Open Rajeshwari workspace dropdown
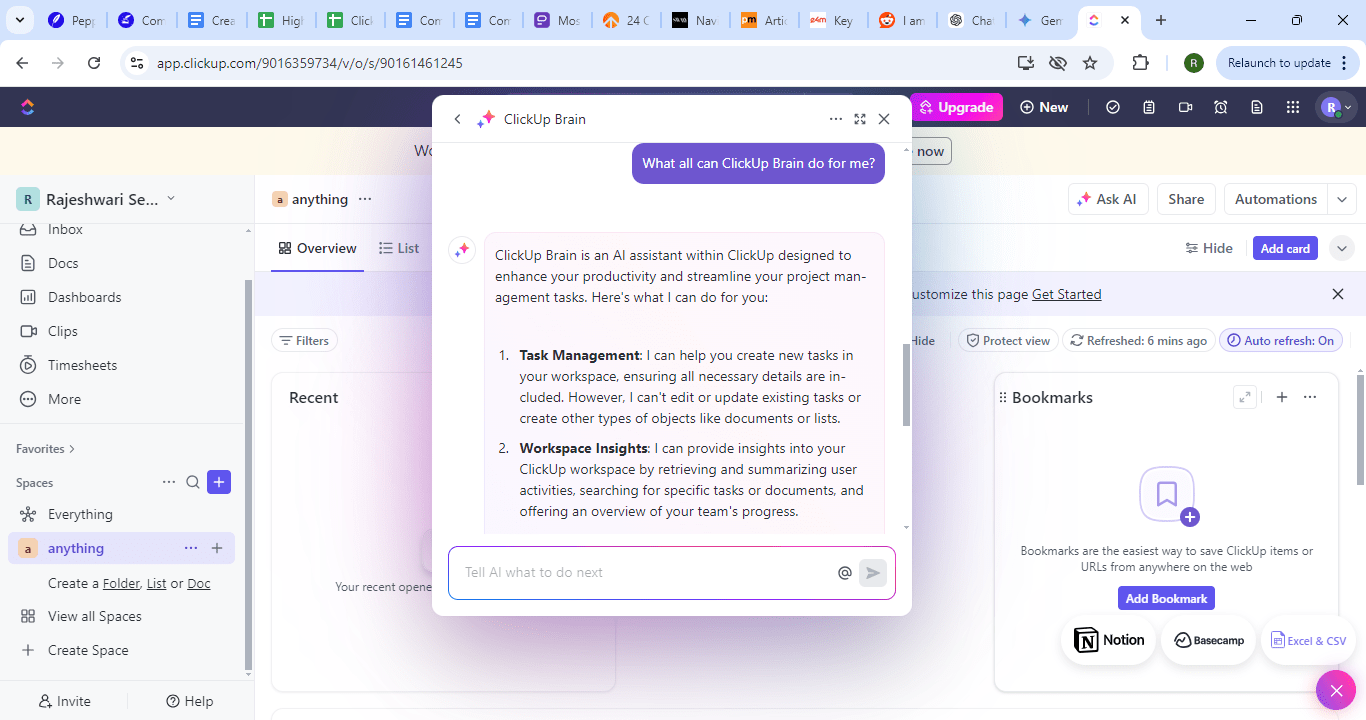Viewport: 1366px width, 720px height. tap(96, 199)
